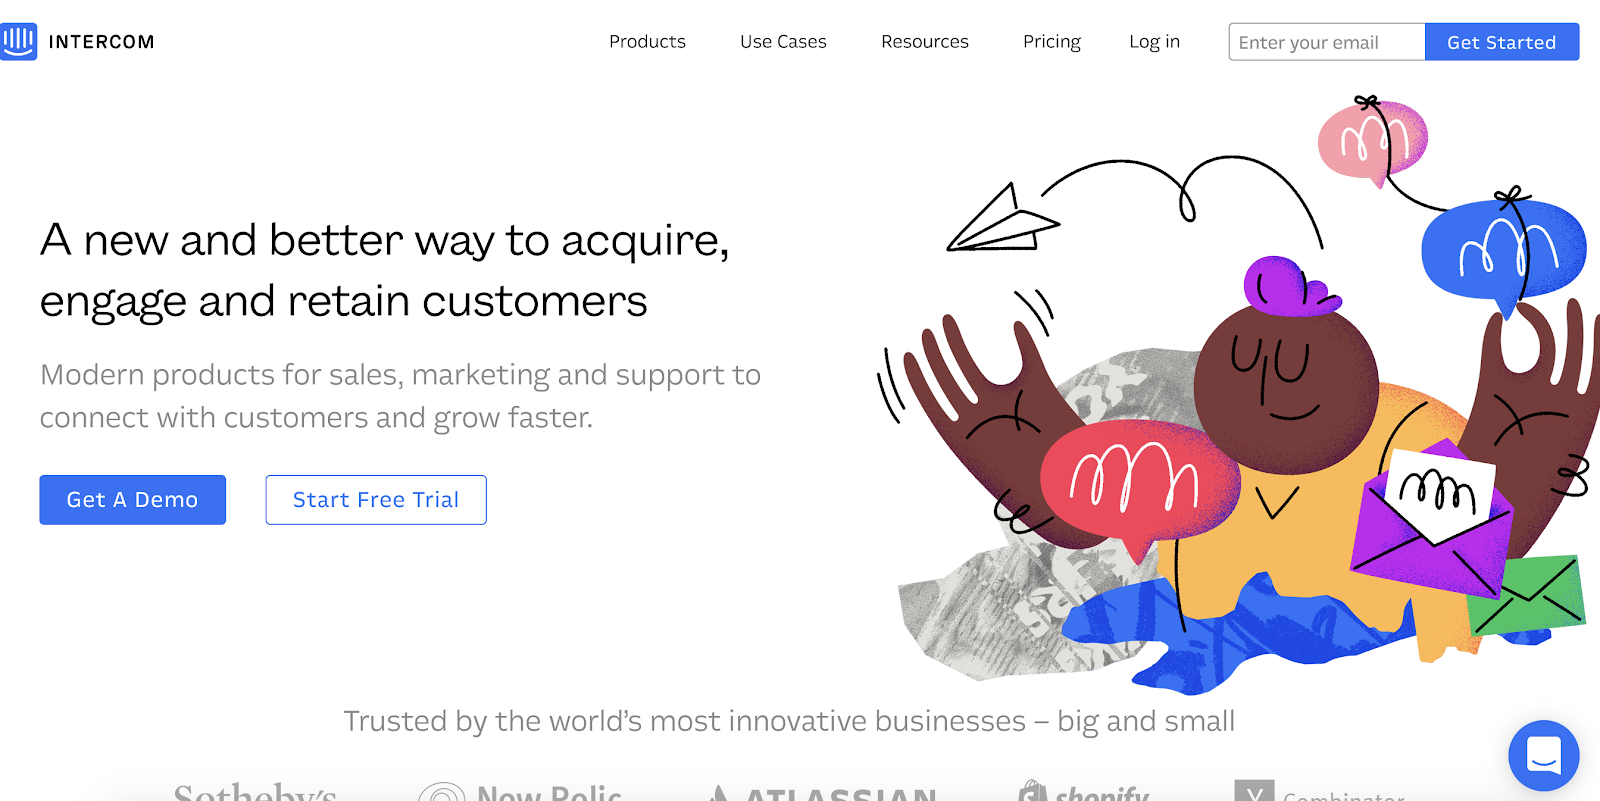Open the Products menu
Image resolution: width=1600 pixels, height=801 pixels.
[647, 42]
